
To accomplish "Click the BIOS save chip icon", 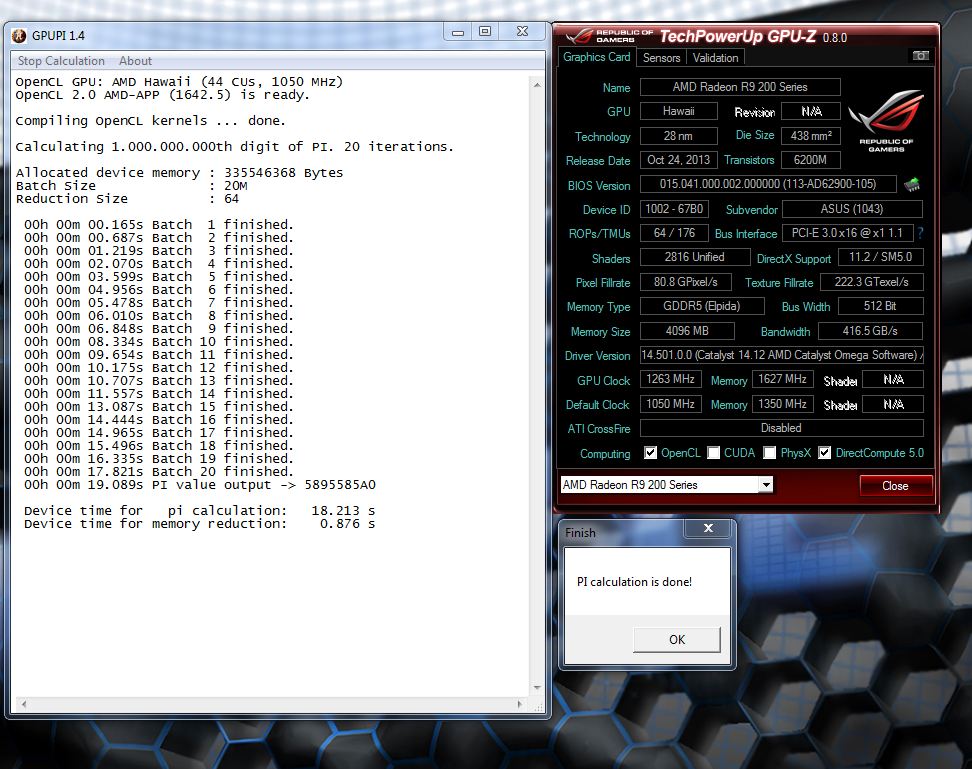I will click(912, 184).
